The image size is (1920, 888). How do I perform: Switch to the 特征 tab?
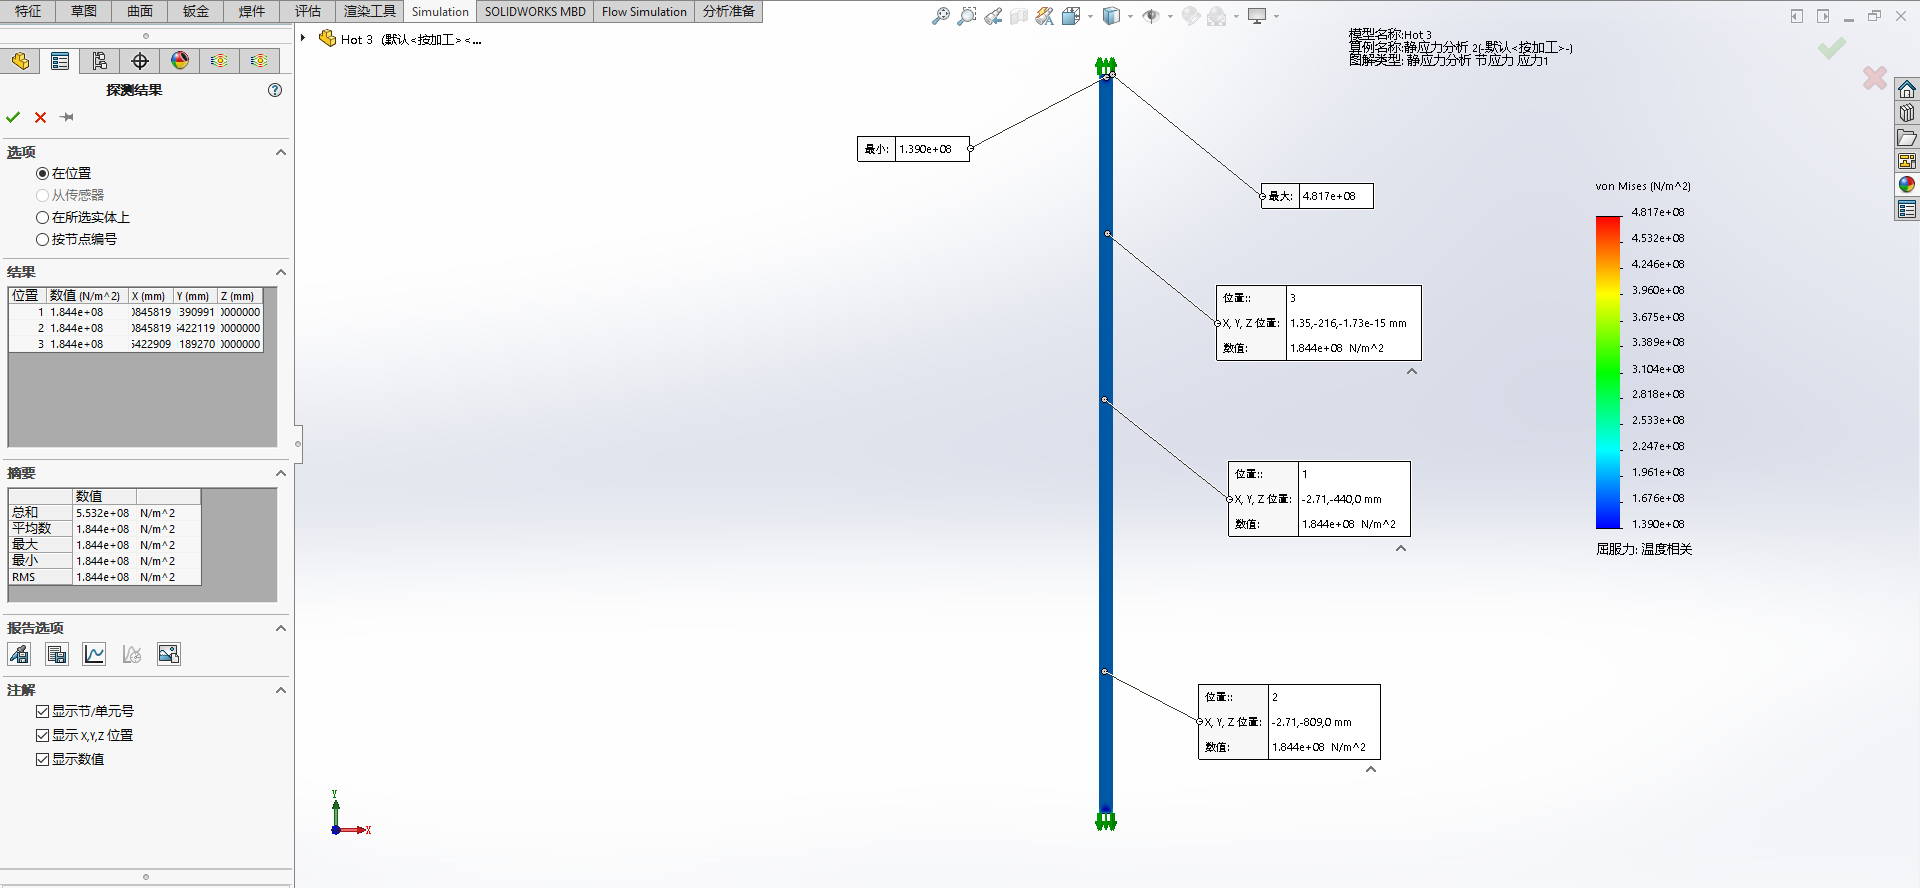pyautogui.click(x=28, y=11)
